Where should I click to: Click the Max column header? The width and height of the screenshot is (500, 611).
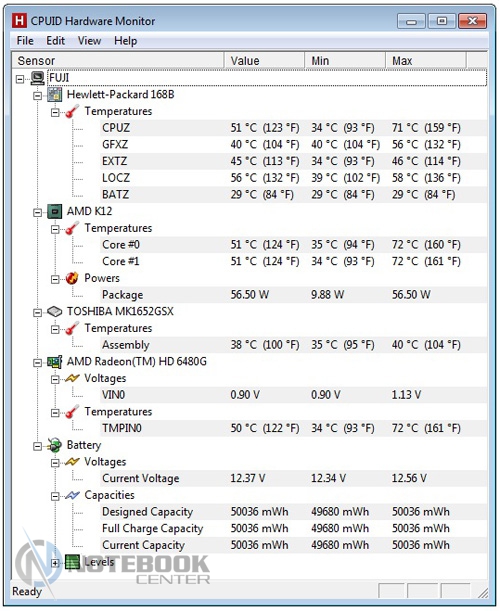click(x=426, y=61)
